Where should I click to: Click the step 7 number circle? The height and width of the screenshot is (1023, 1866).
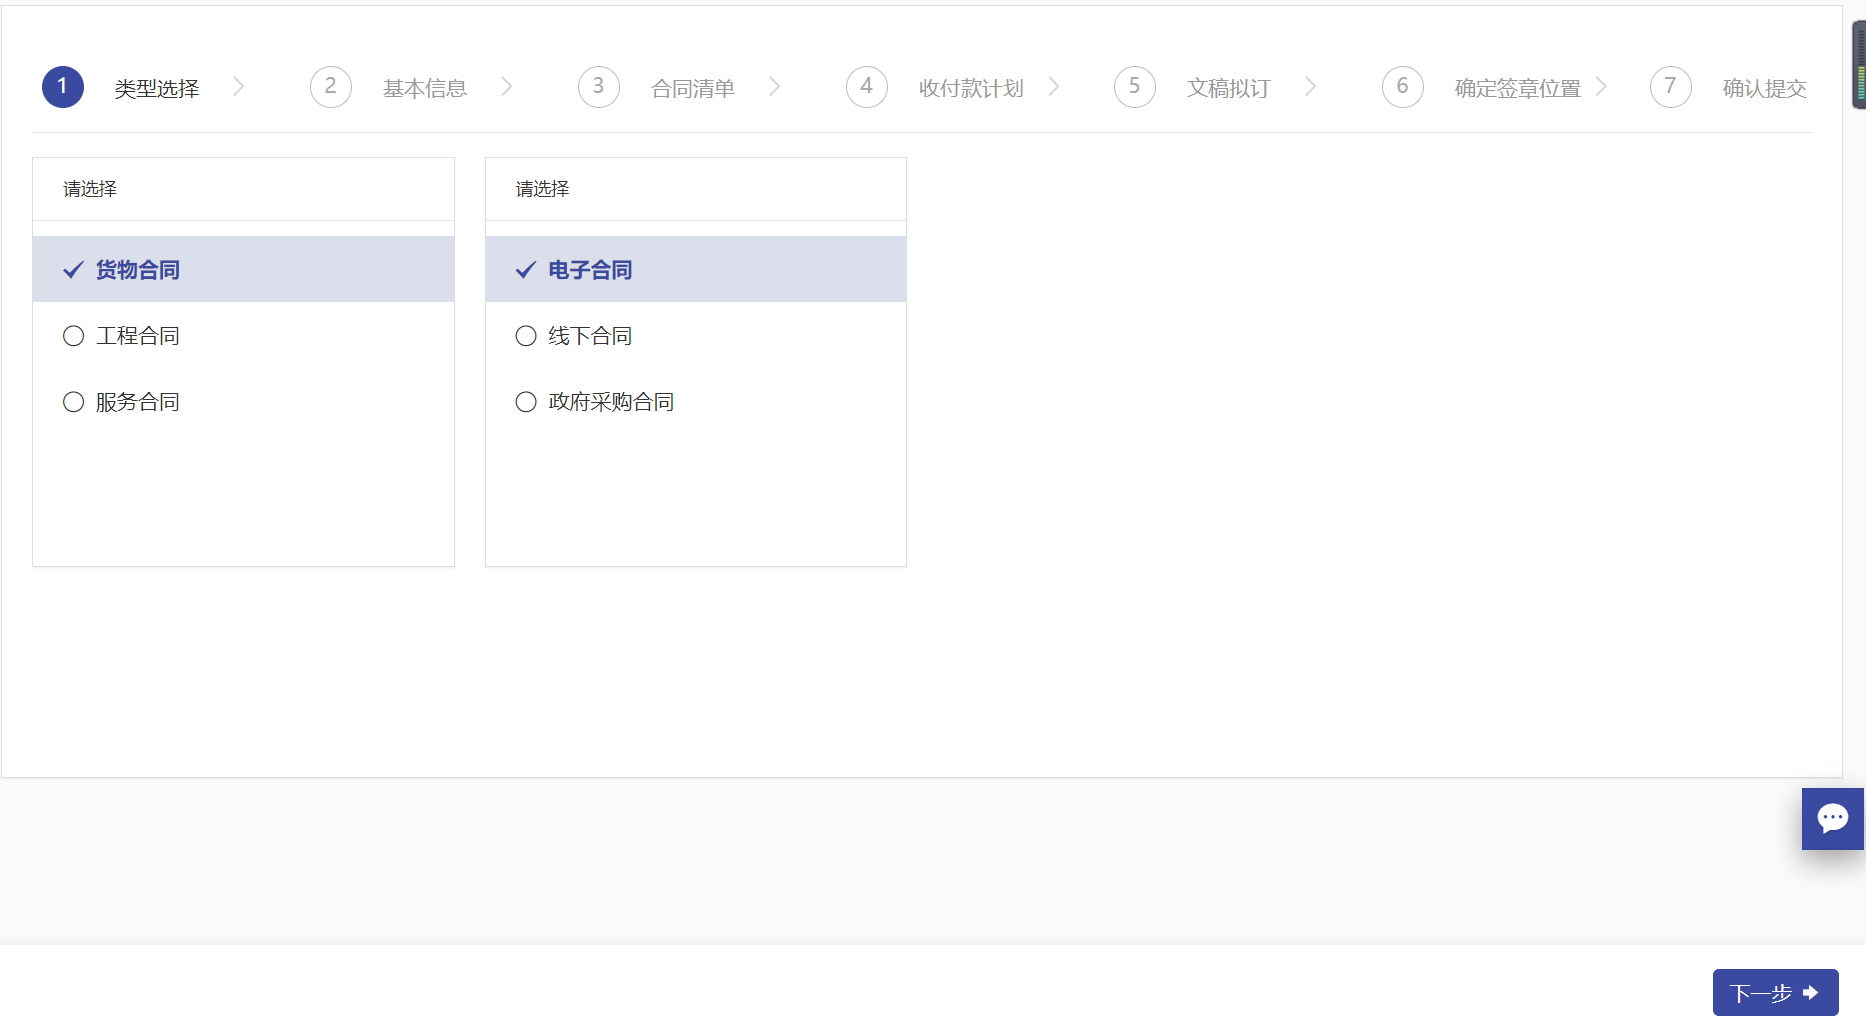coord(1670,87)
